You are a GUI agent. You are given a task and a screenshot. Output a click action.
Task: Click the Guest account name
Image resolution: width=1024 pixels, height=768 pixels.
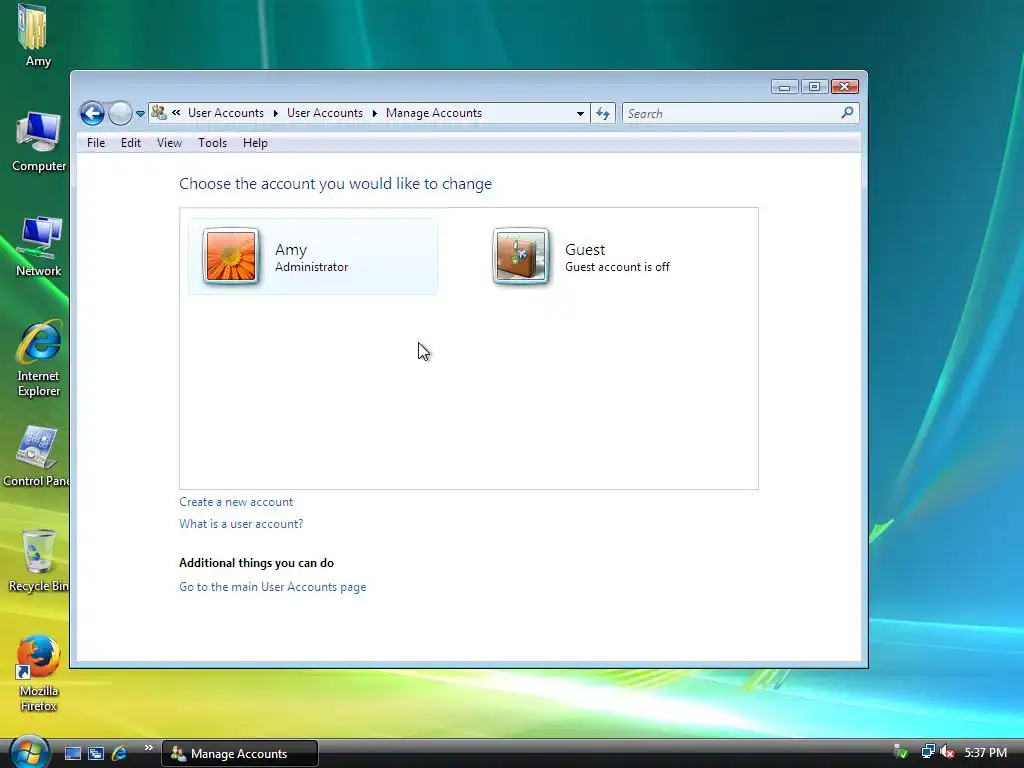point(584,249)
